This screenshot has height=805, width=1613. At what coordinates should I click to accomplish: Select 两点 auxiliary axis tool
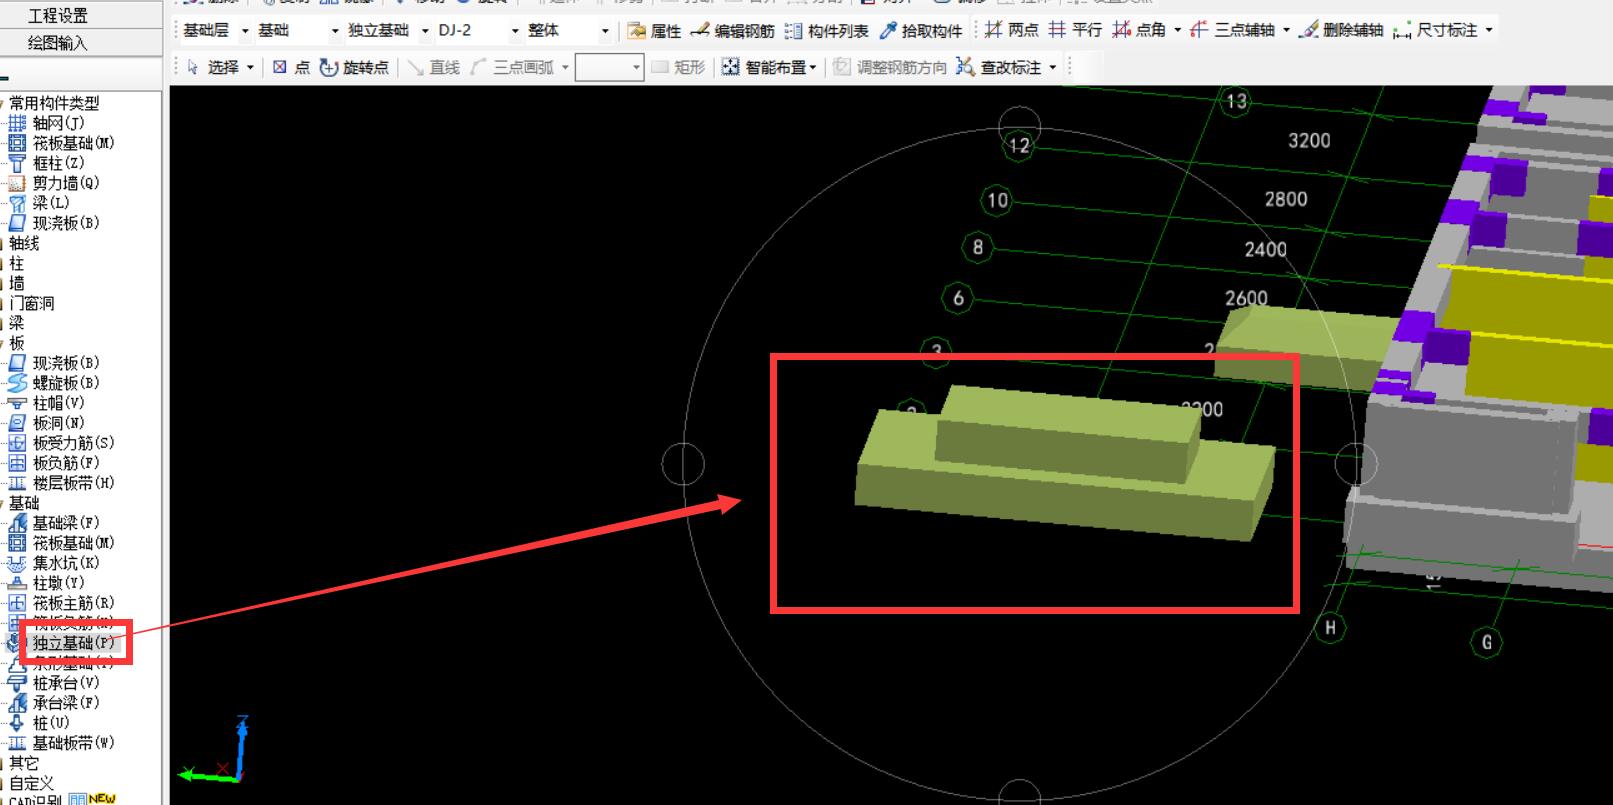pos(1011,30)
